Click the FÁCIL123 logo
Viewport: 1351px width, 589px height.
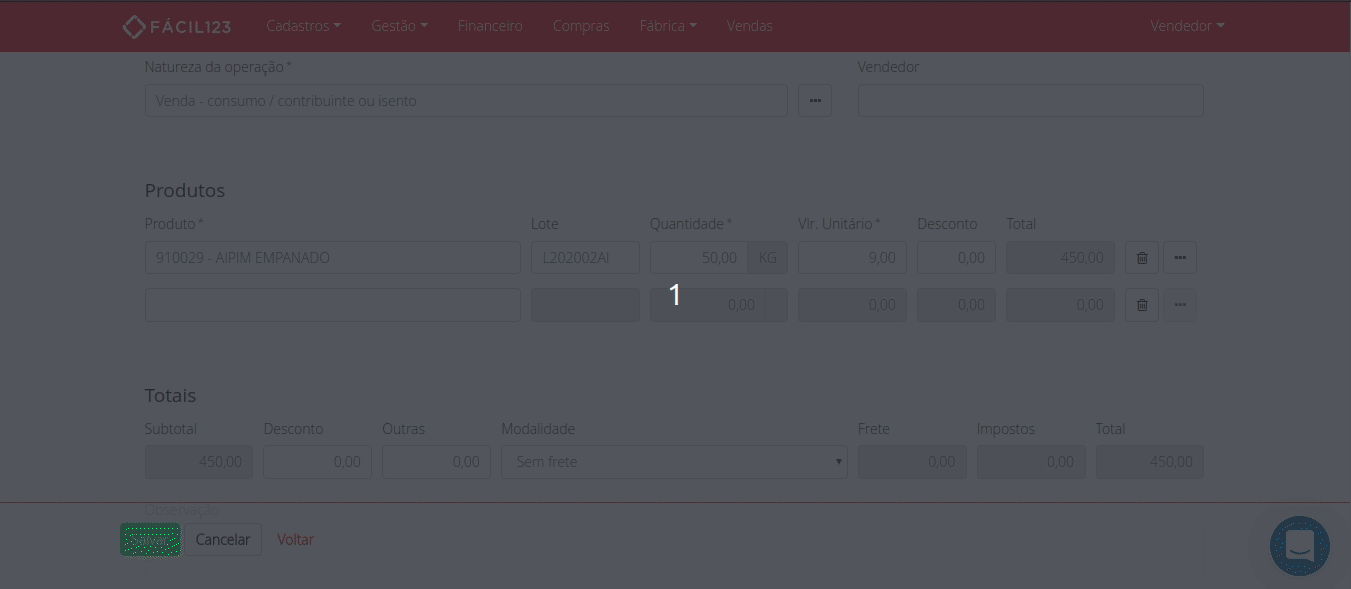176,26
